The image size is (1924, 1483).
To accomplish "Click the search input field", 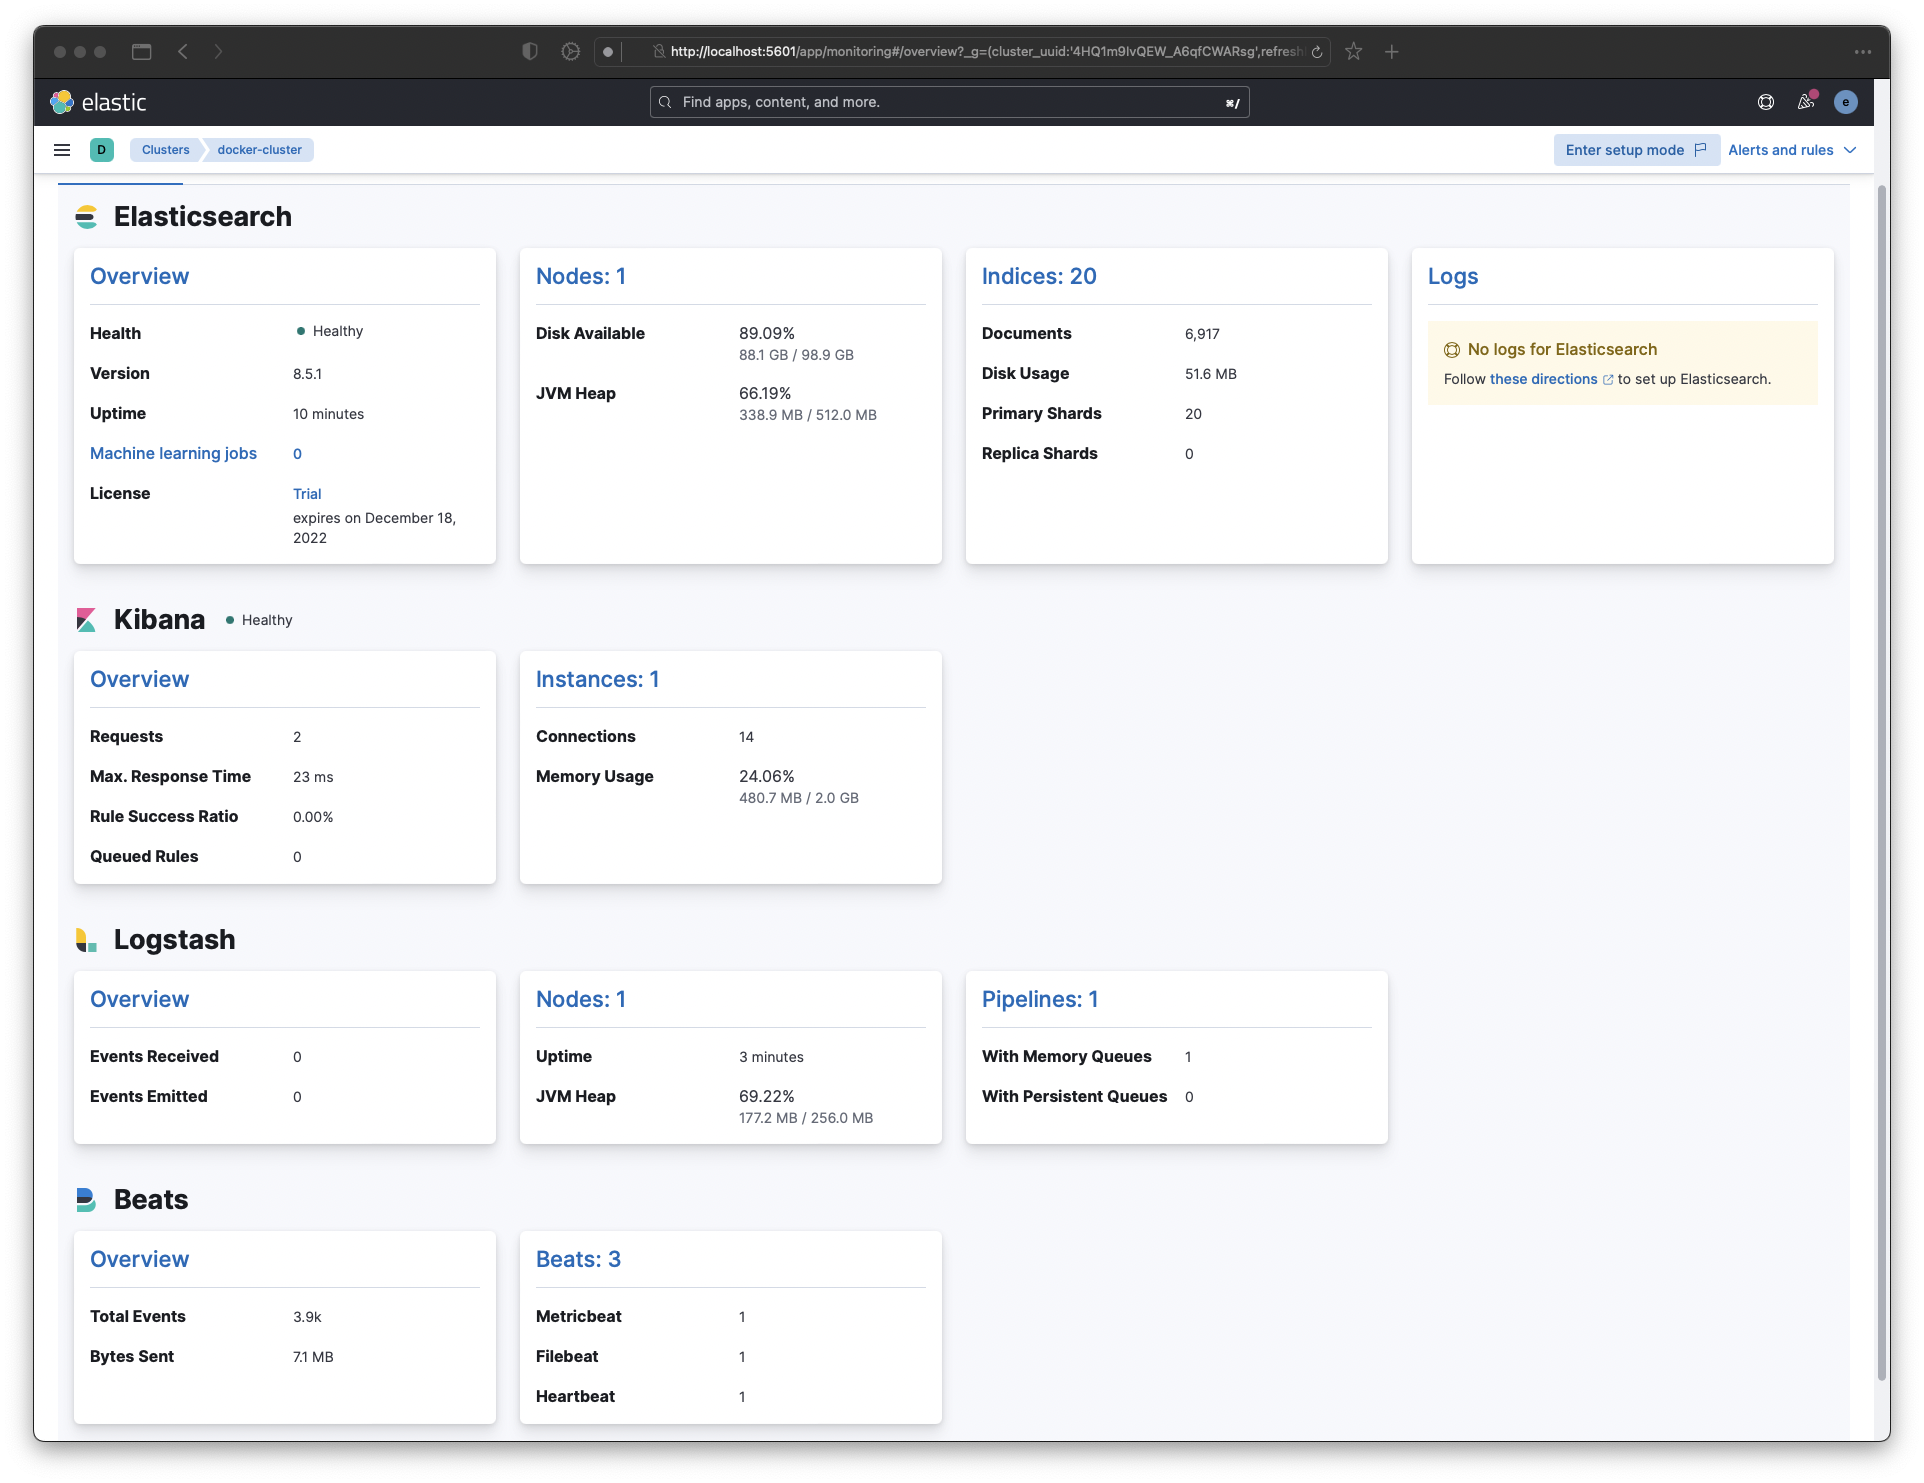I will (952, 101).
